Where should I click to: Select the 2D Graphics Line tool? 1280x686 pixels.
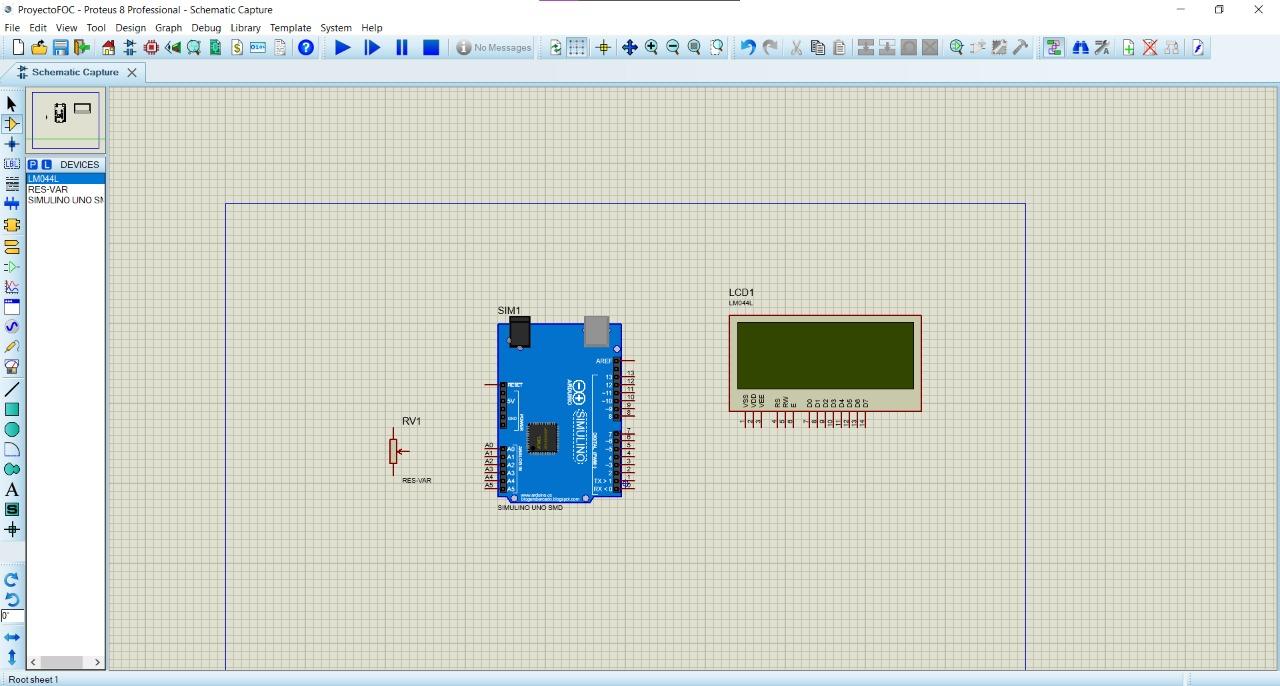12,389
